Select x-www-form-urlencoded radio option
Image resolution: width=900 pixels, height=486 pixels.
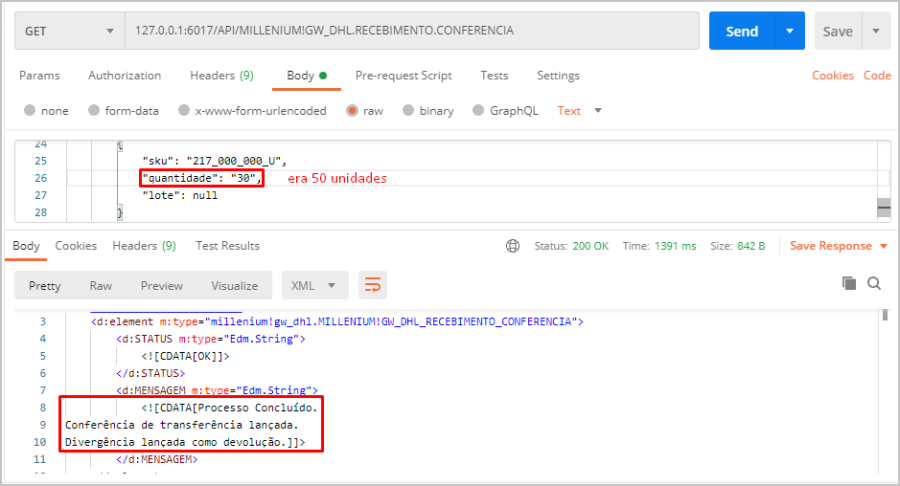tap(184, 110)
